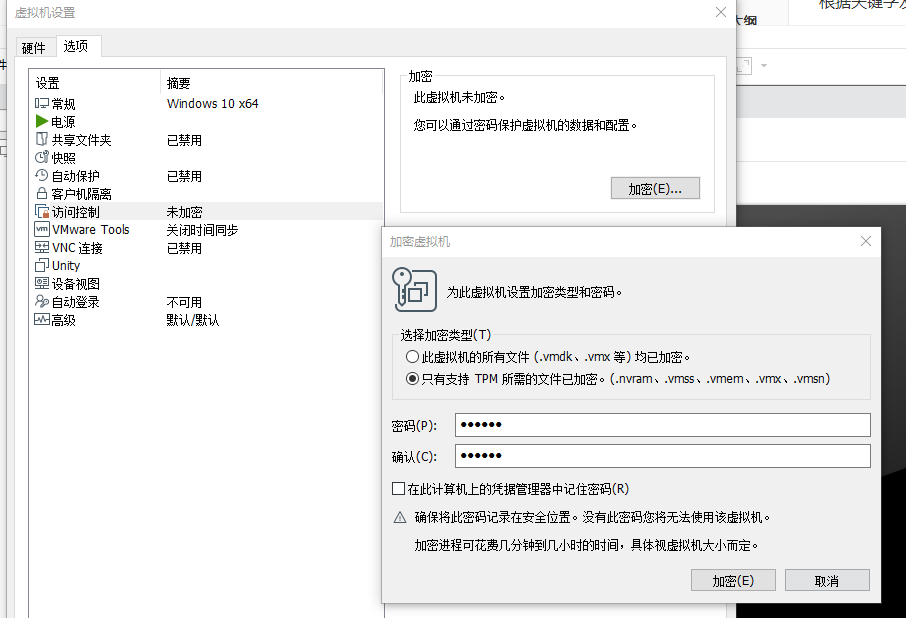Click the 加密(E)... button in settings
Image resolution: width=906 pixels, height=618 pixels.
[655, 188]
